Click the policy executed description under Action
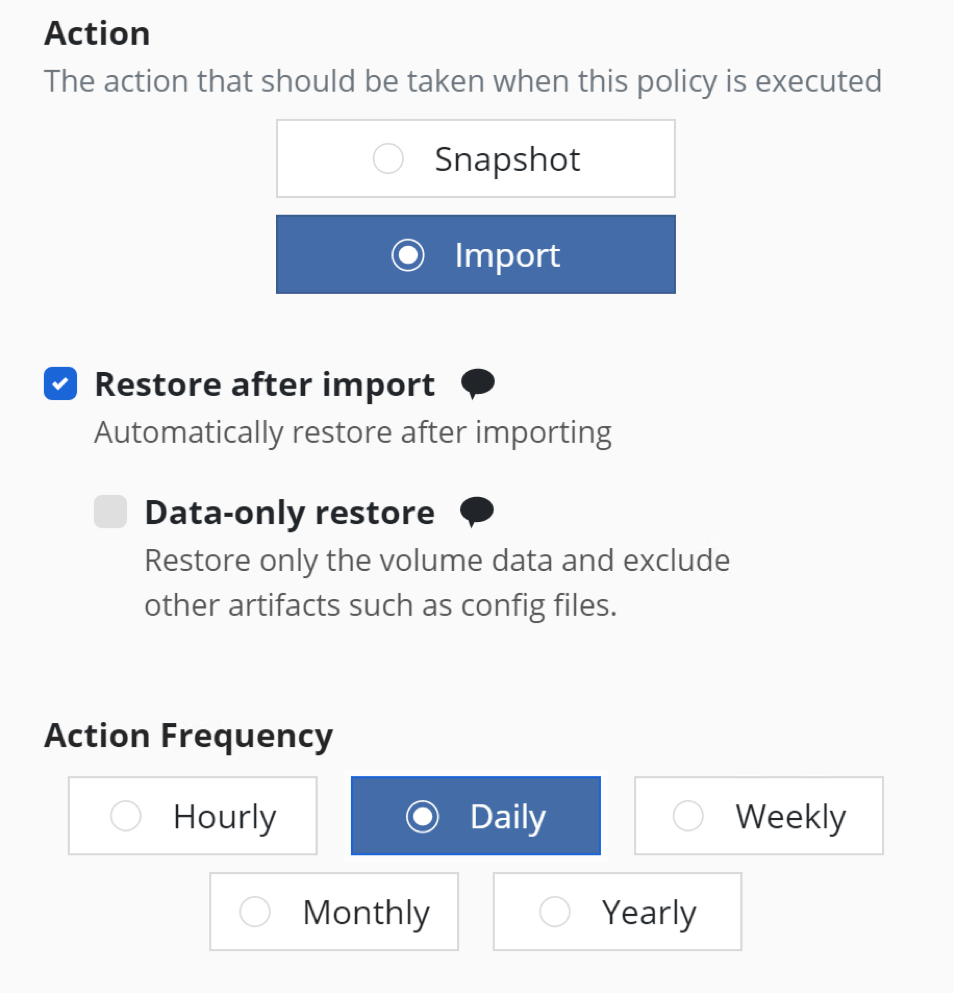Viewport: 954px width, 993px height. 463,82
